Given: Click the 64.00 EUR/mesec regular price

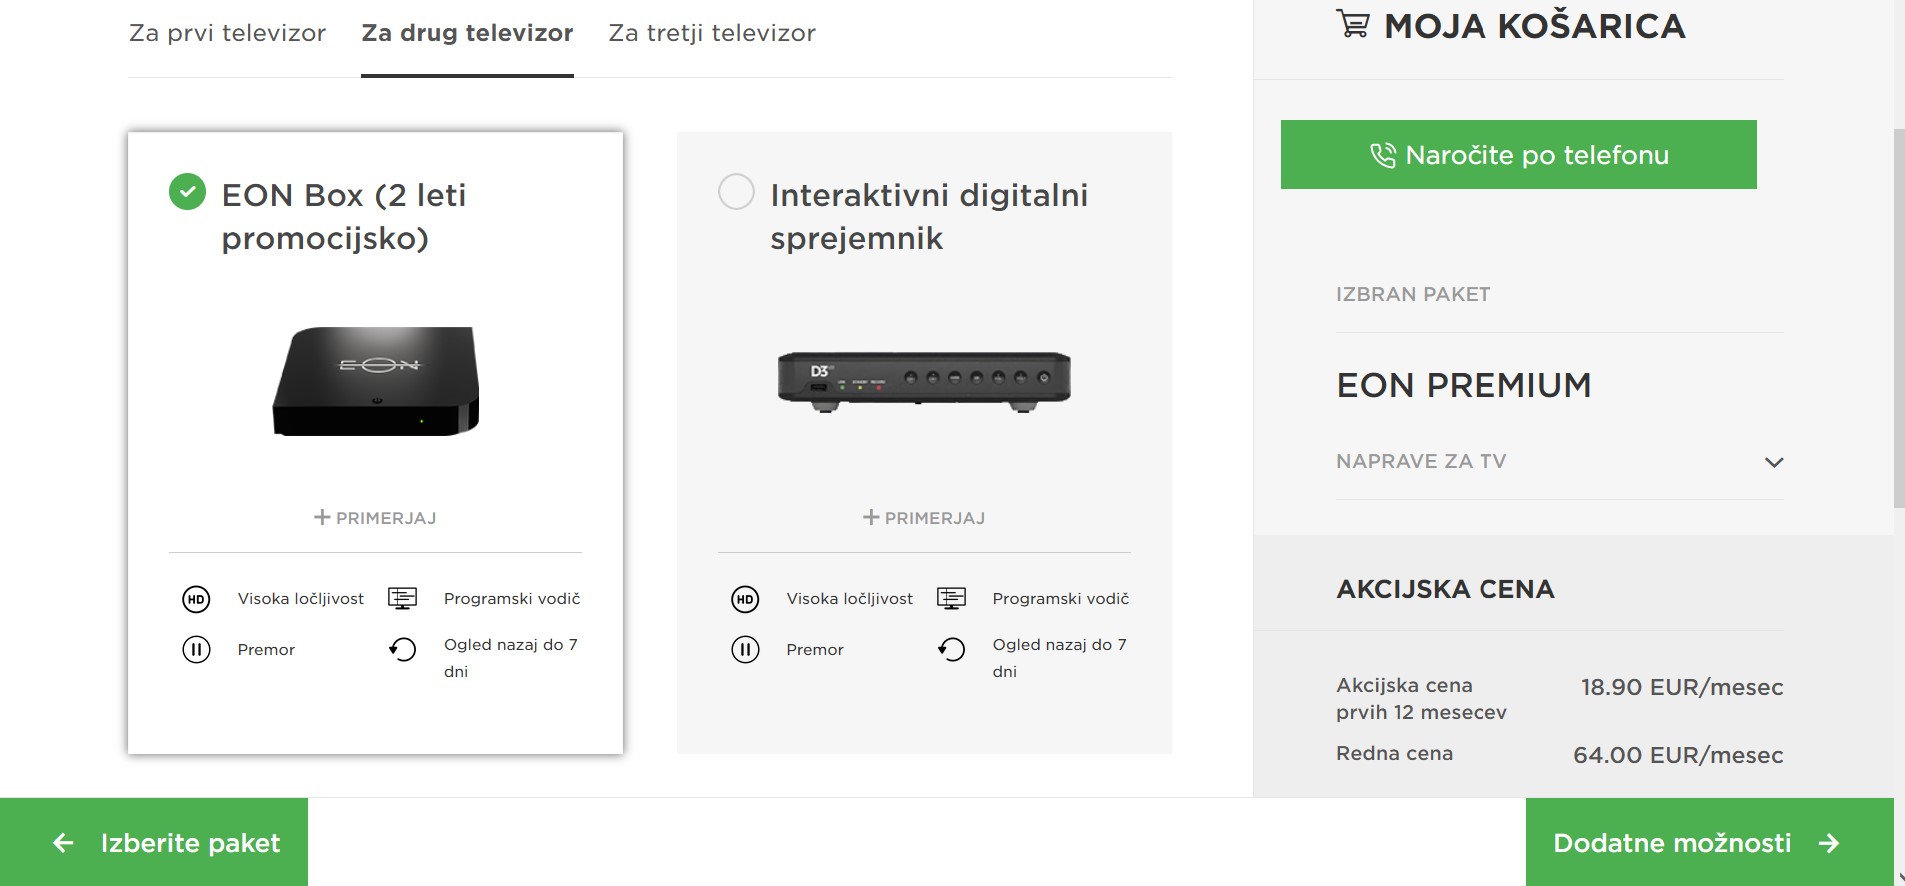Looking at the screenshot, I should pos(1678,755).
